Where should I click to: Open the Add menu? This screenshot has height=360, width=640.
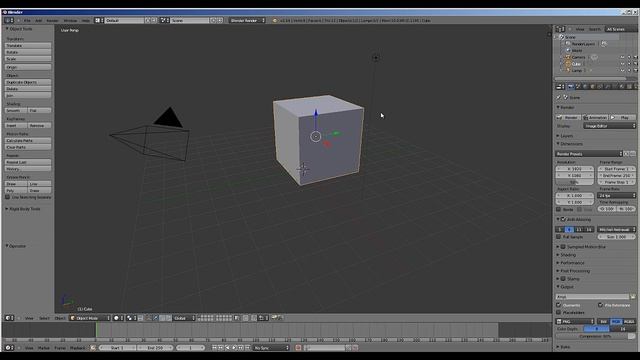tap(38, 20)
